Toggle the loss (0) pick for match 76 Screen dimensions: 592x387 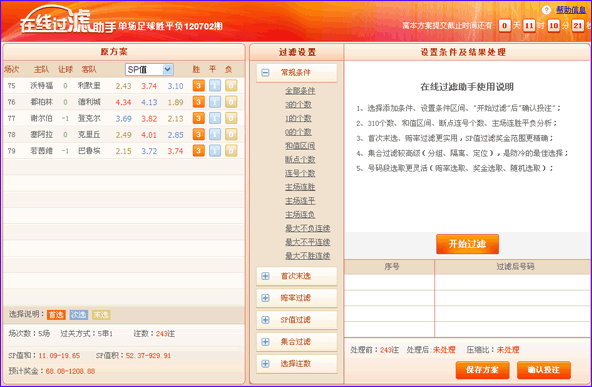point(231,102)
